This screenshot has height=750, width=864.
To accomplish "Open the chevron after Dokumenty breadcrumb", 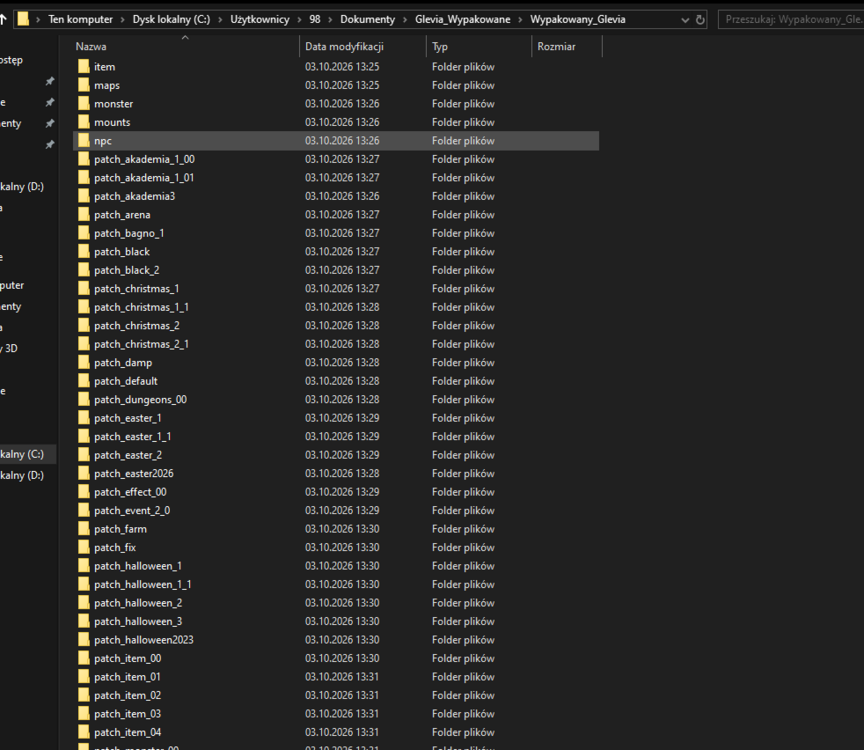I will pos(405,20).
